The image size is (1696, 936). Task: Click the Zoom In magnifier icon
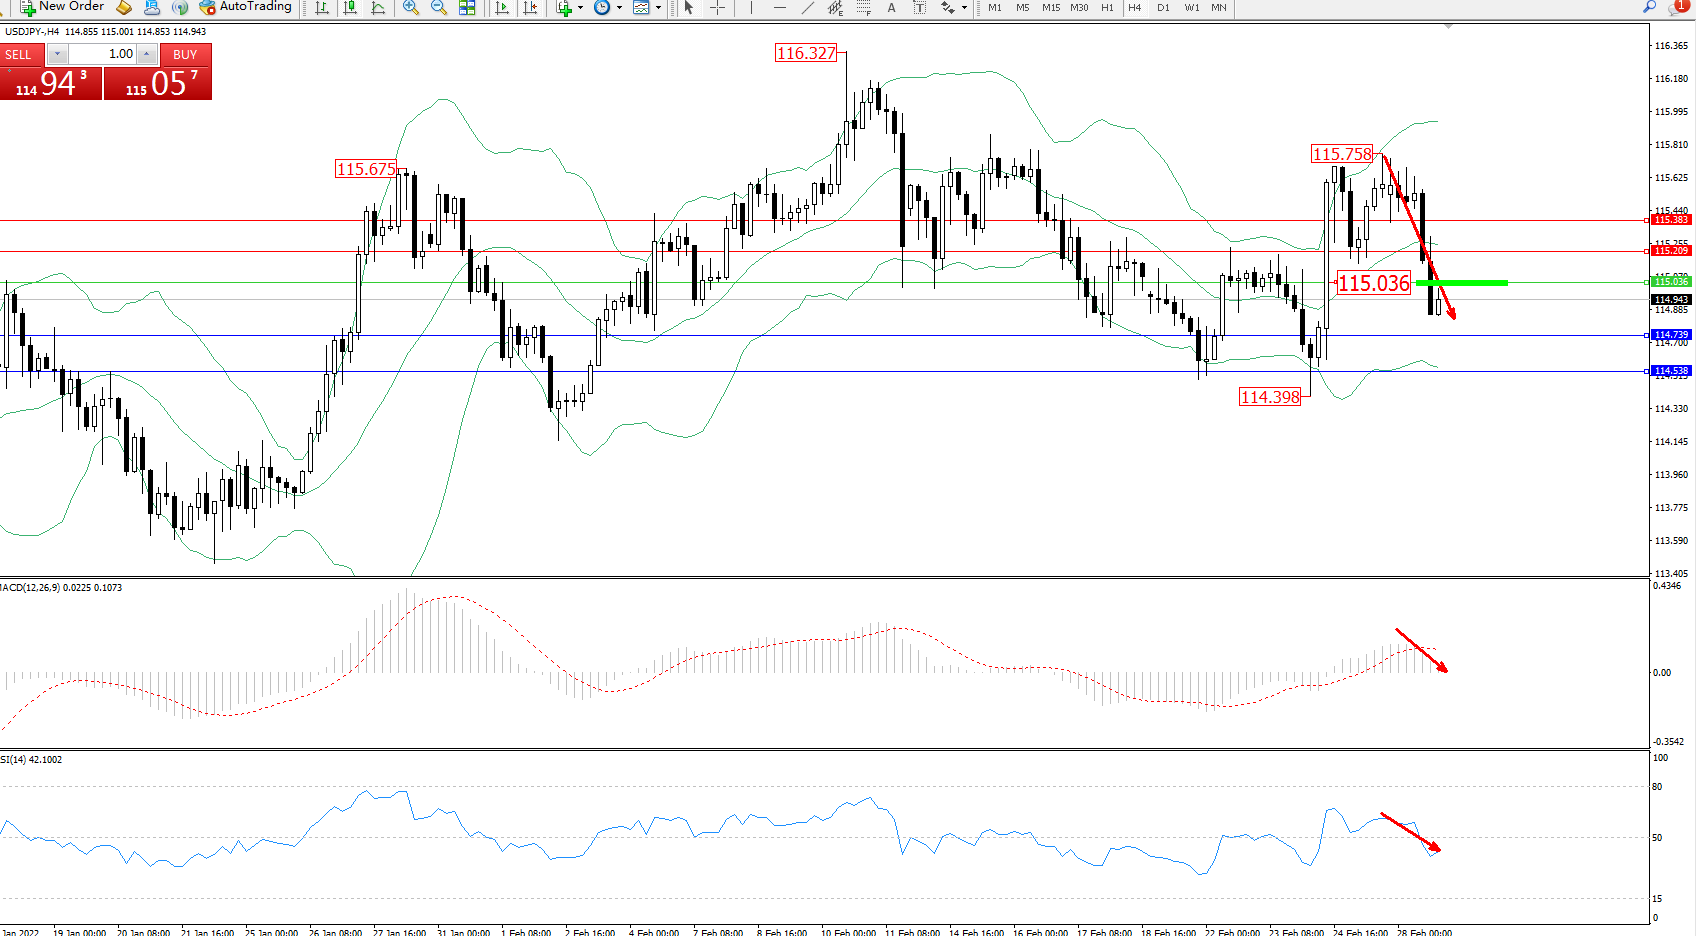[410, 8]
